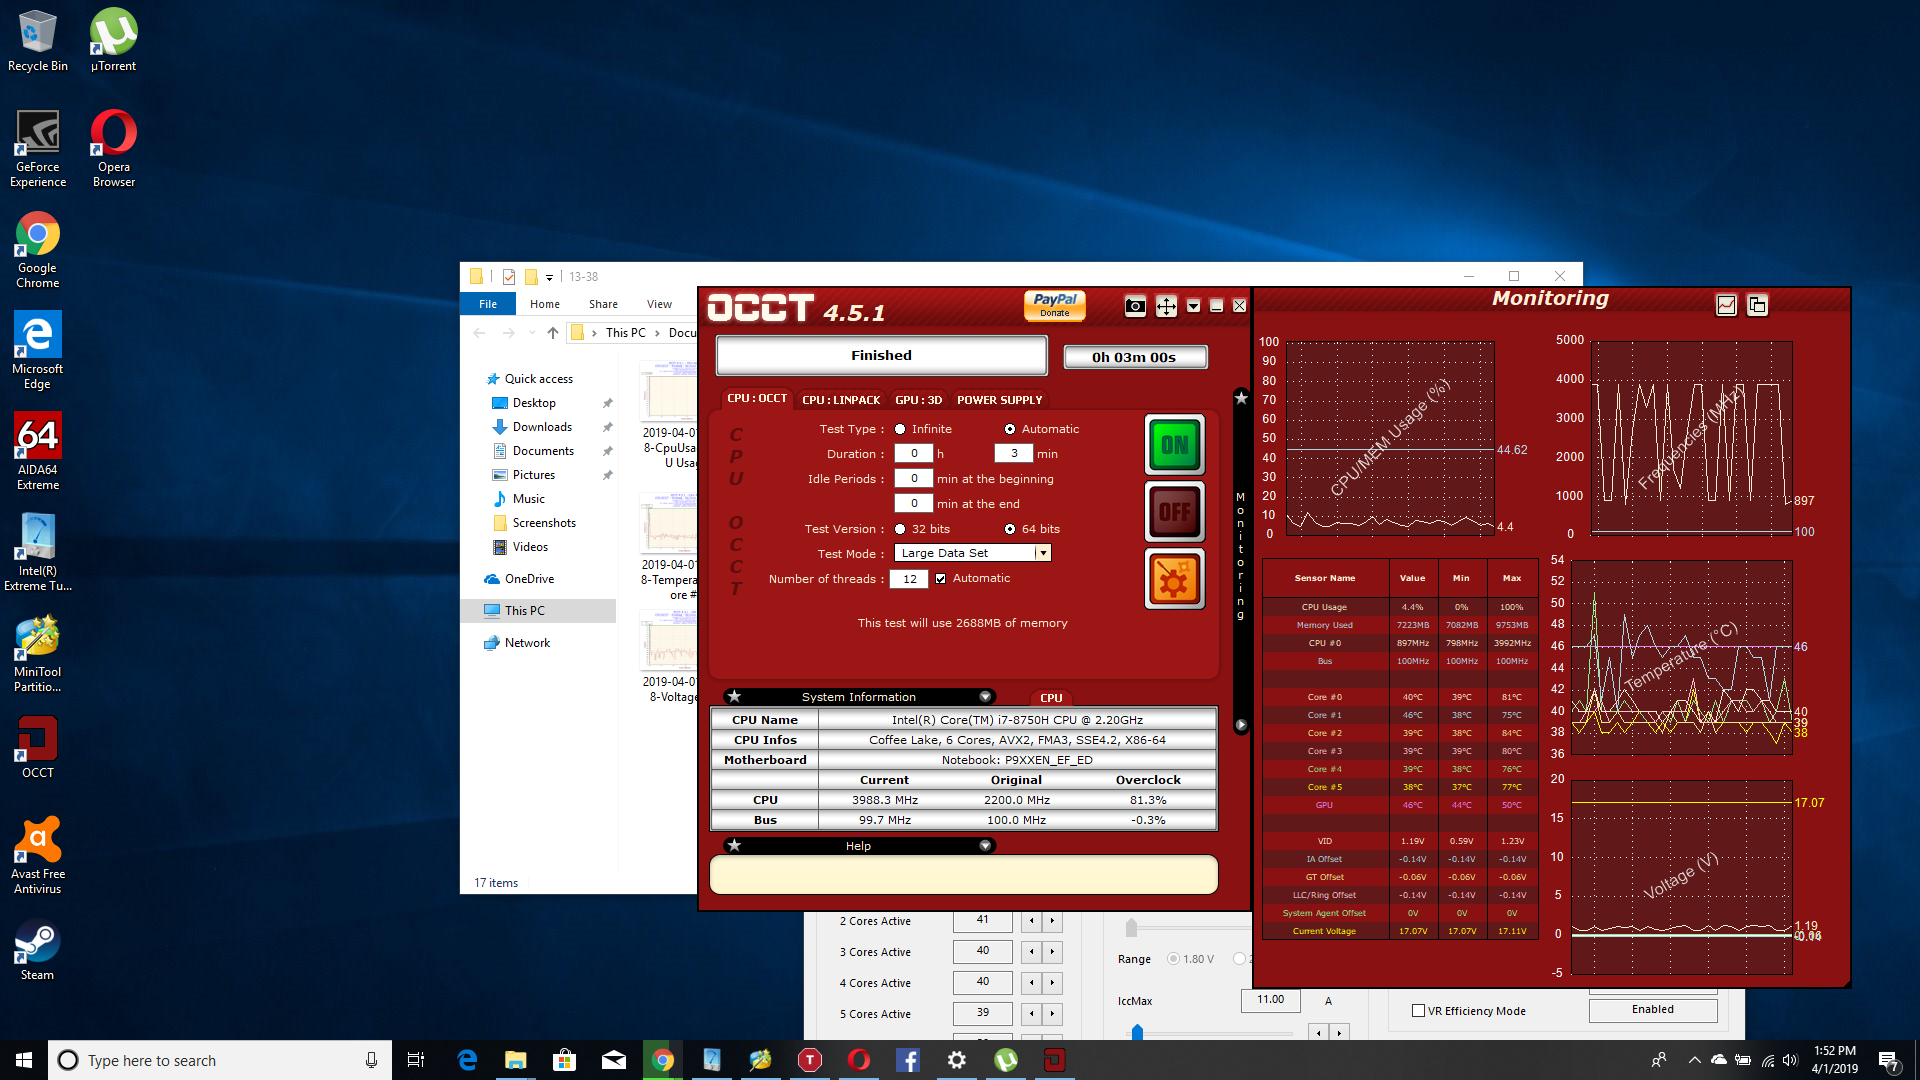Enable VR Efficiency Mode checkbox
The height and width of the screenshot is (1080, 1920).
coord(1418,1011)
